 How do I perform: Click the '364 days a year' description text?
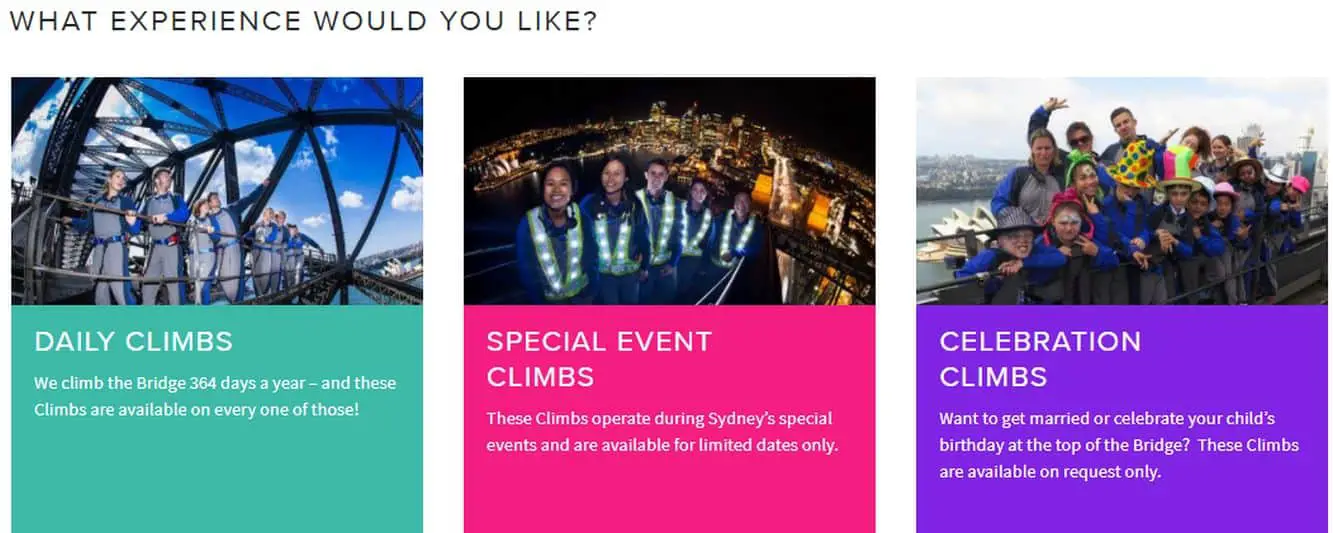click(215, 396)
